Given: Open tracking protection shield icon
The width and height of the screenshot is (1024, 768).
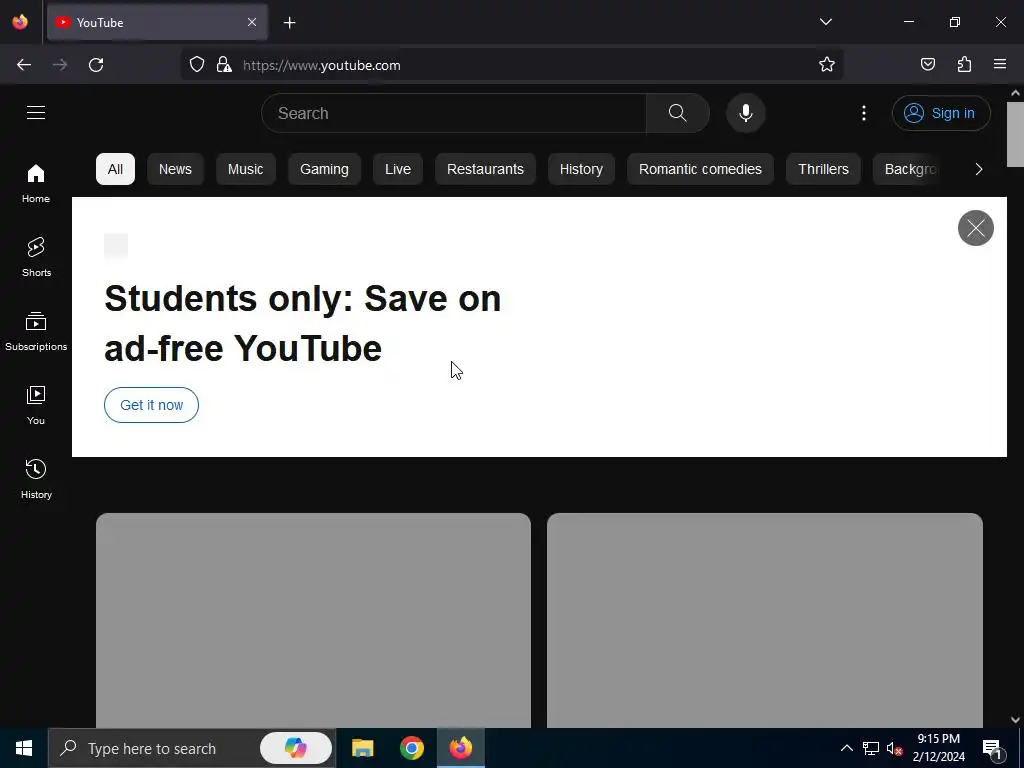Looking at the screenshot, I should point(197,65).
